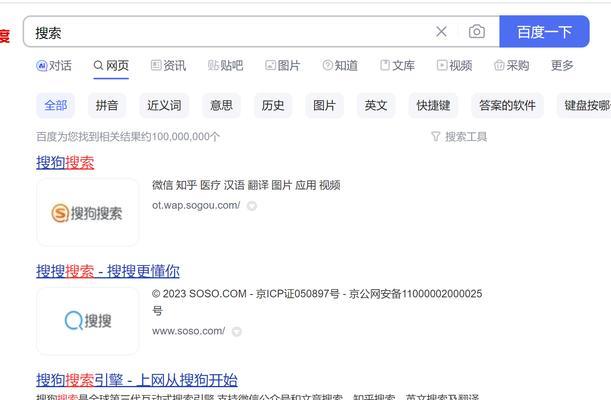The image size is (611, 400).
Task: View the 视频 tab
Action: [454, 65]
